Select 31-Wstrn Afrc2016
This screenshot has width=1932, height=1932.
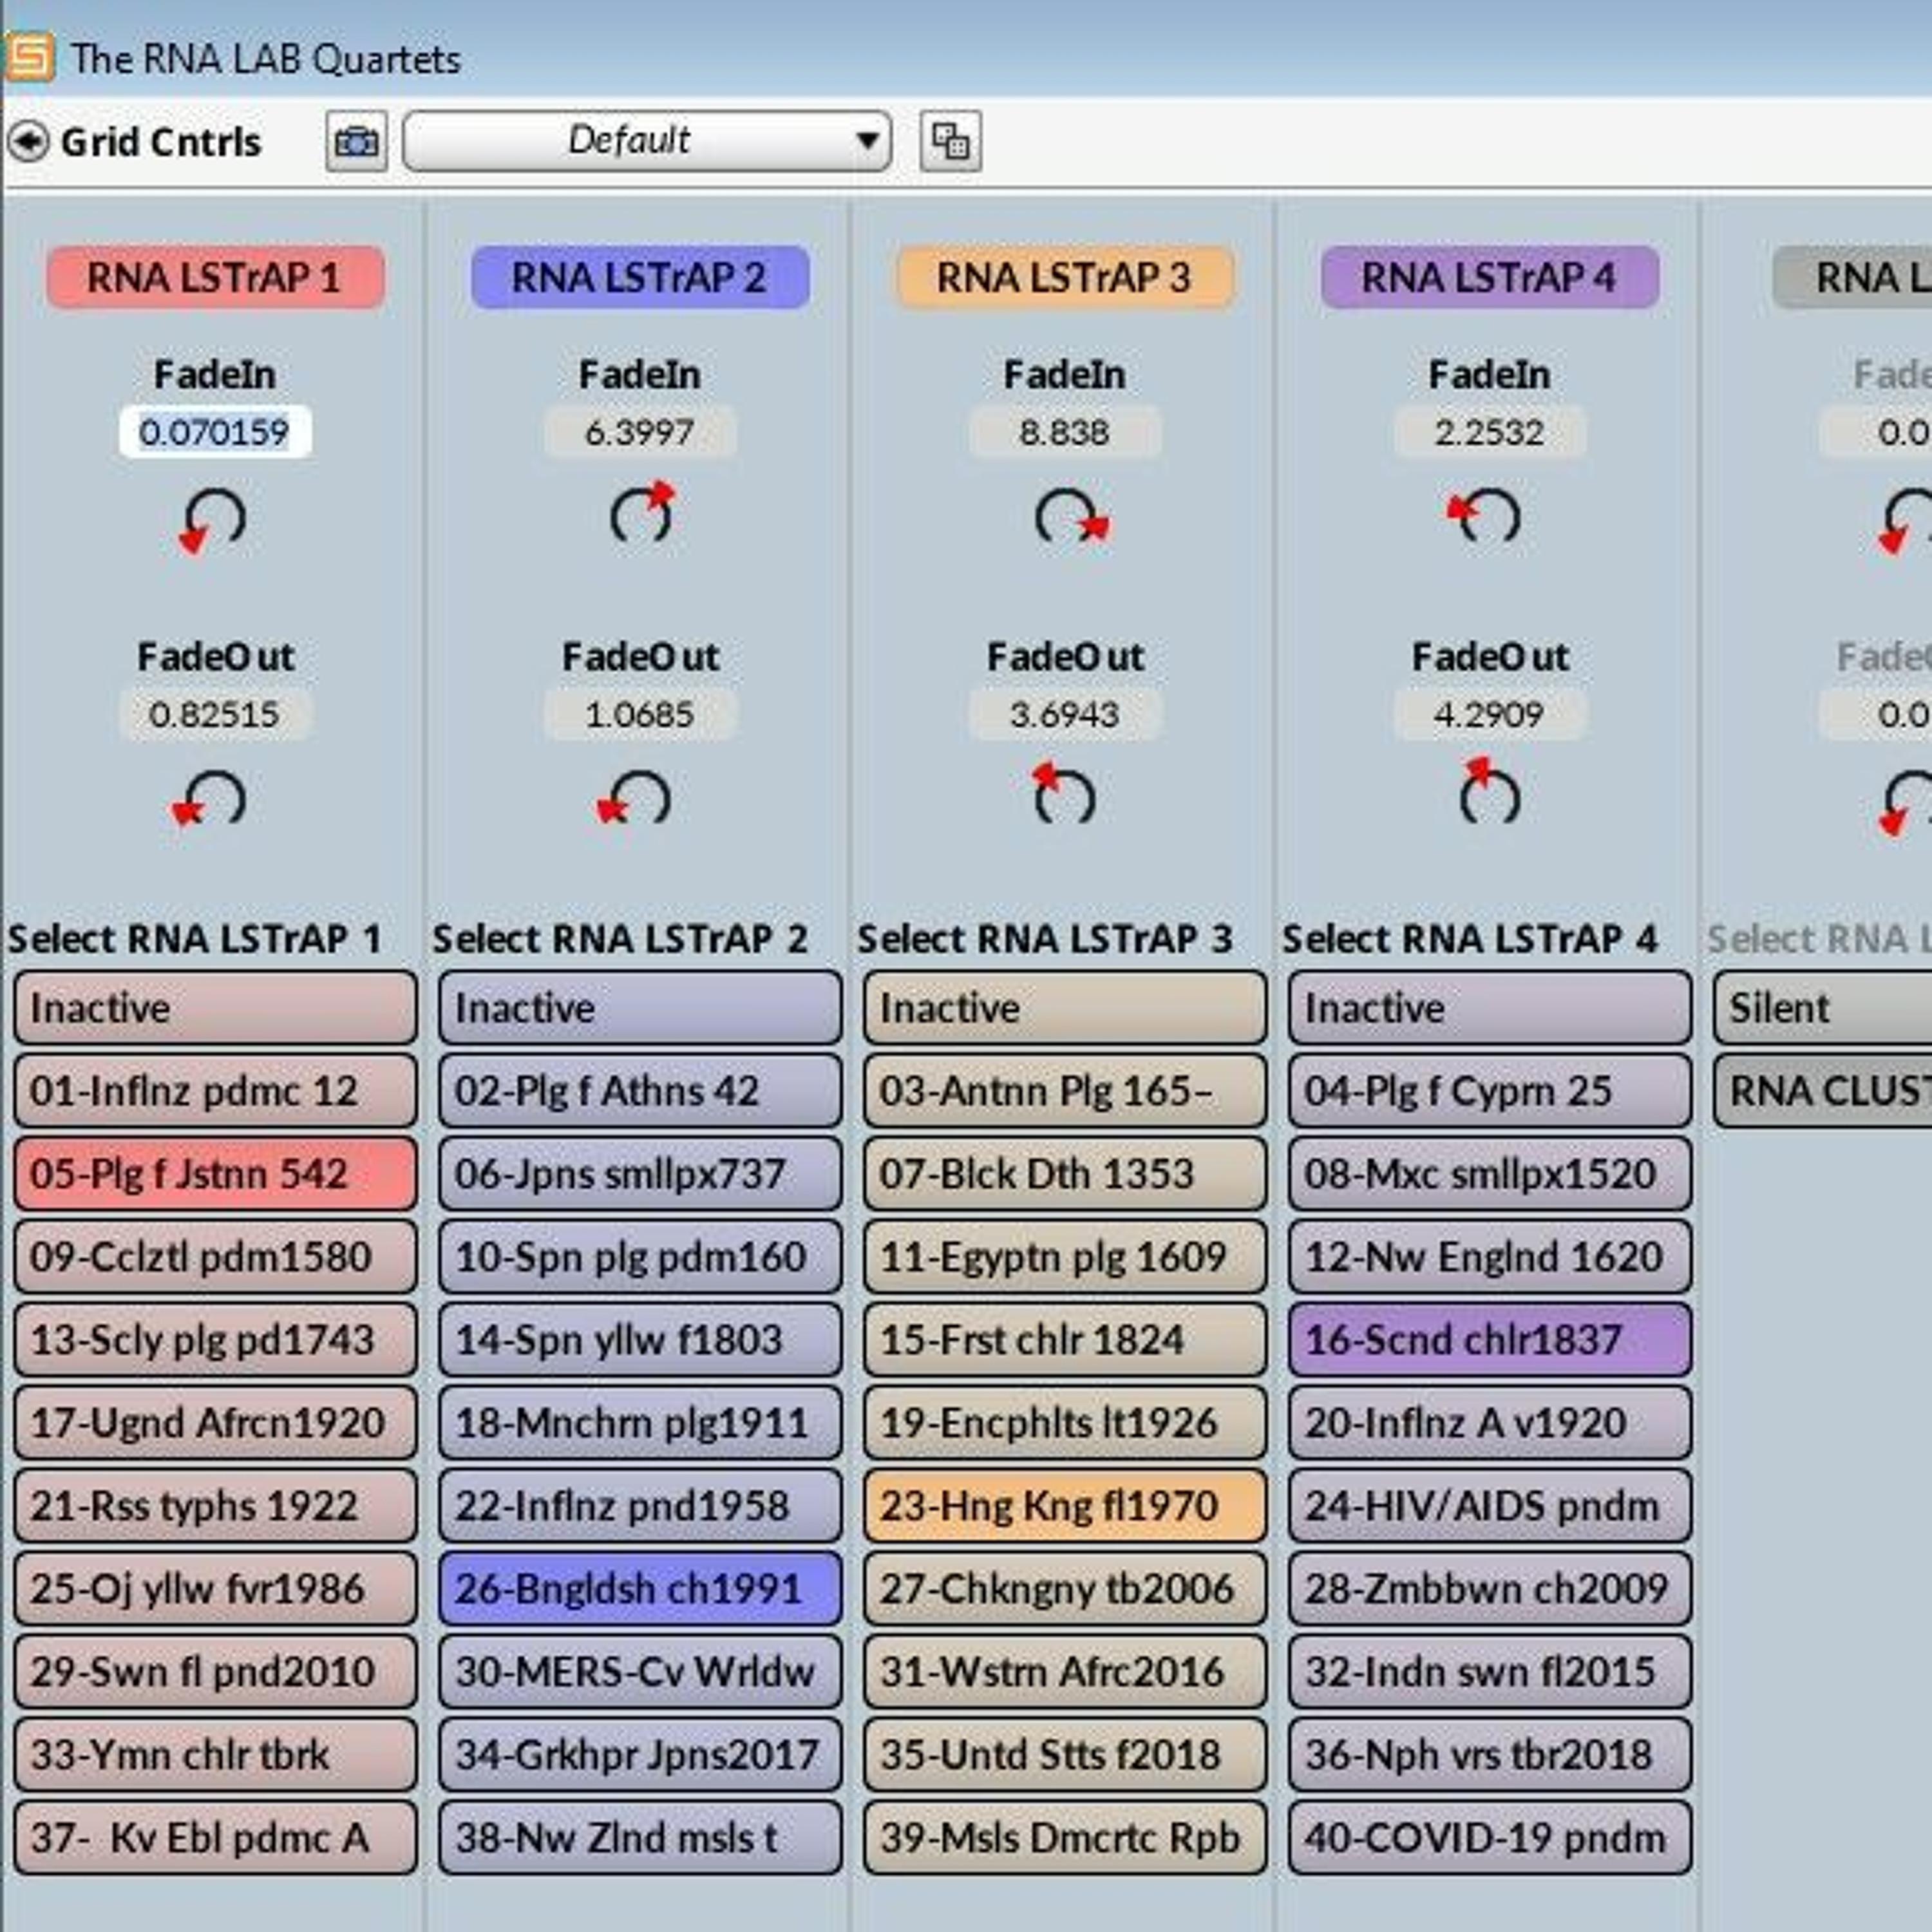click(x=1065, y=1671)
